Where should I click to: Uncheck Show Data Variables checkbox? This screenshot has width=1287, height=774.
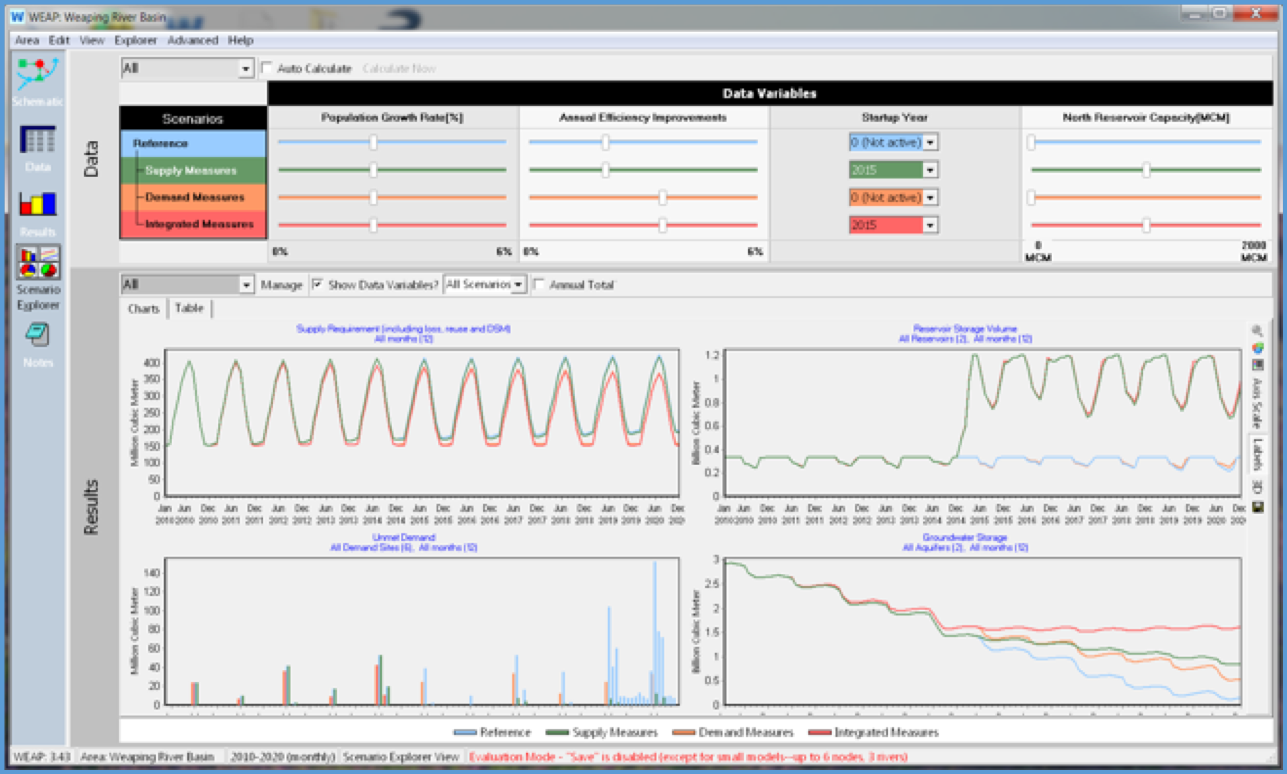pyautogui.click(x=318, y=285)
